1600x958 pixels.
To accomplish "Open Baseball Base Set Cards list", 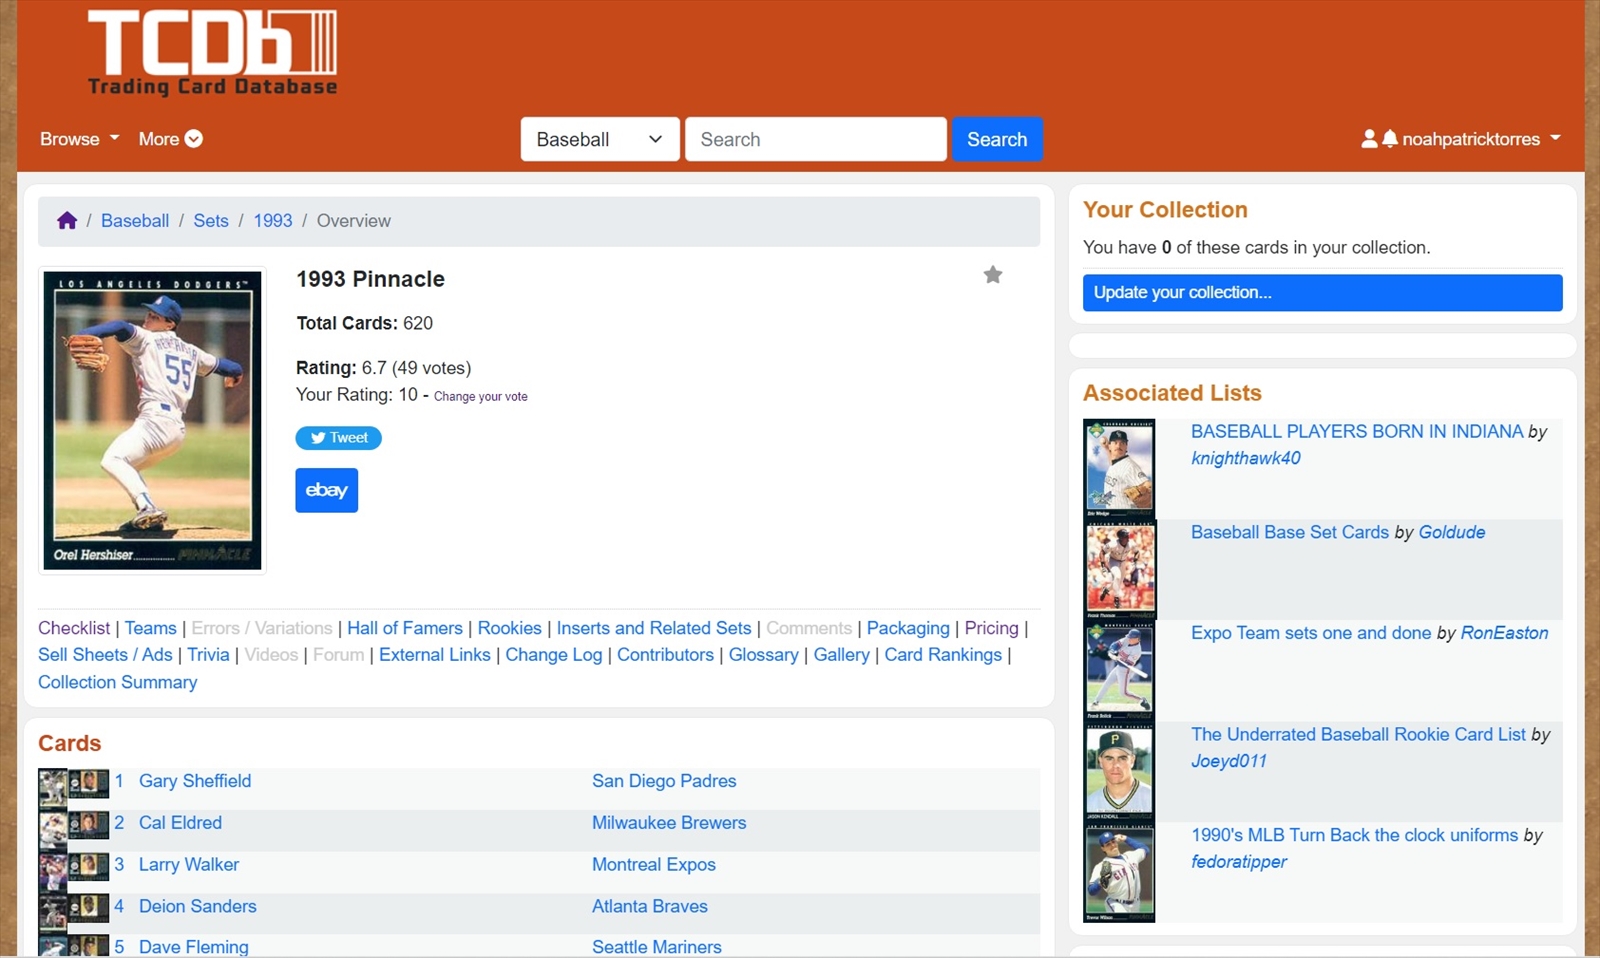I will tap(1290, 533).
